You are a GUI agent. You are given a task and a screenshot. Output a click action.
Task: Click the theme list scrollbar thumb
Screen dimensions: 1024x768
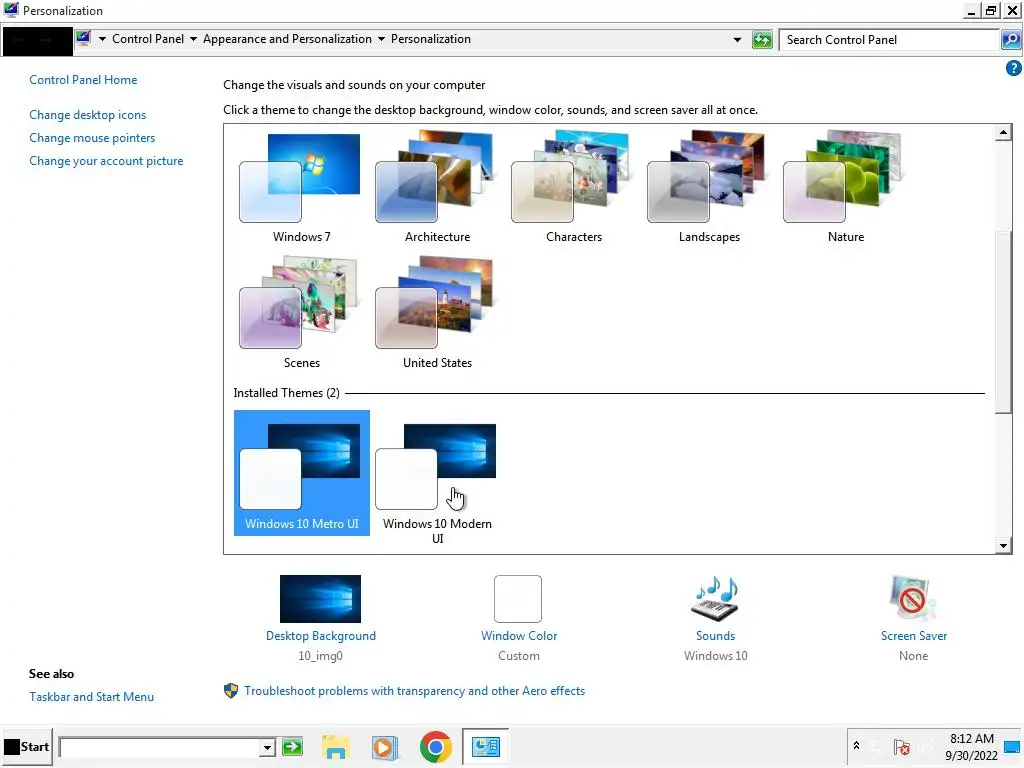(x=1003, y=320)
